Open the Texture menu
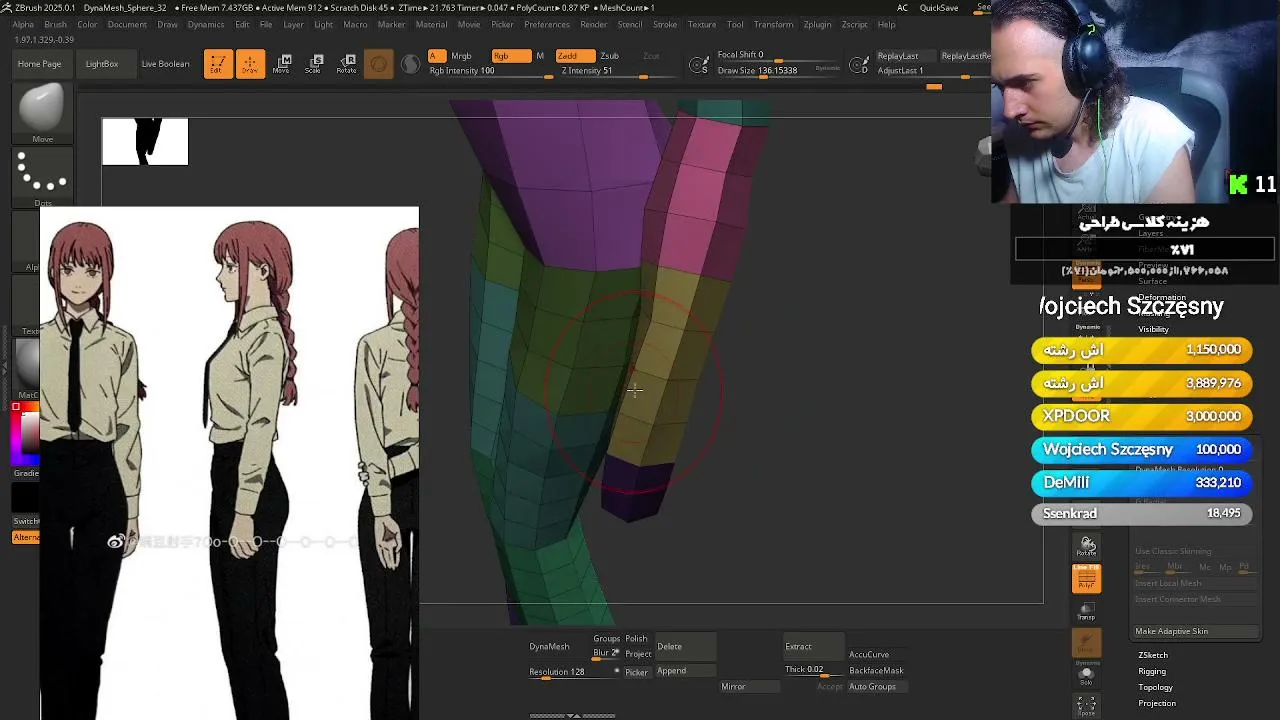 701,25
